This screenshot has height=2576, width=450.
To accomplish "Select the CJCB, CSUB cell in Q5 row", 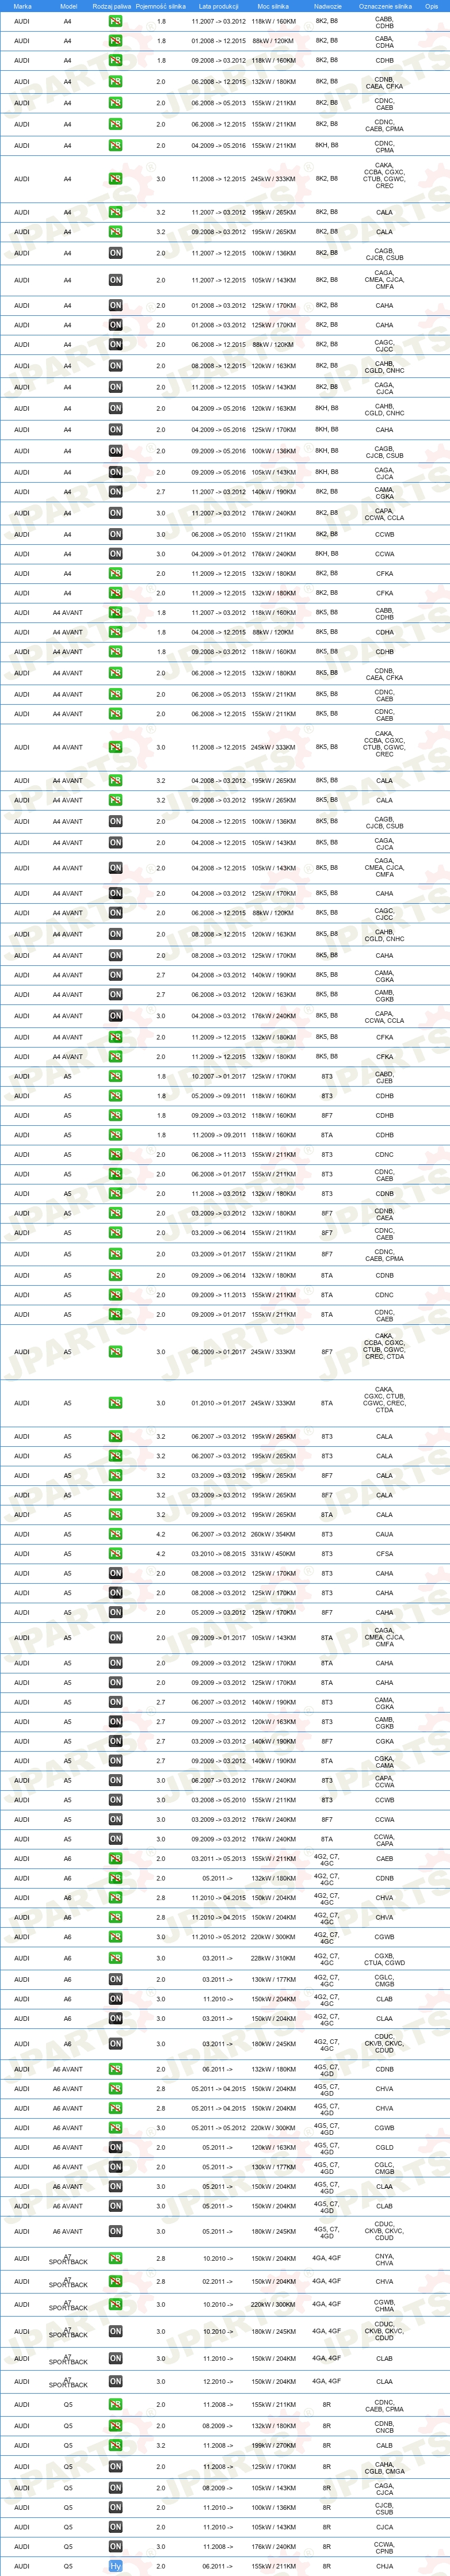I will (x=384, y=2507).
